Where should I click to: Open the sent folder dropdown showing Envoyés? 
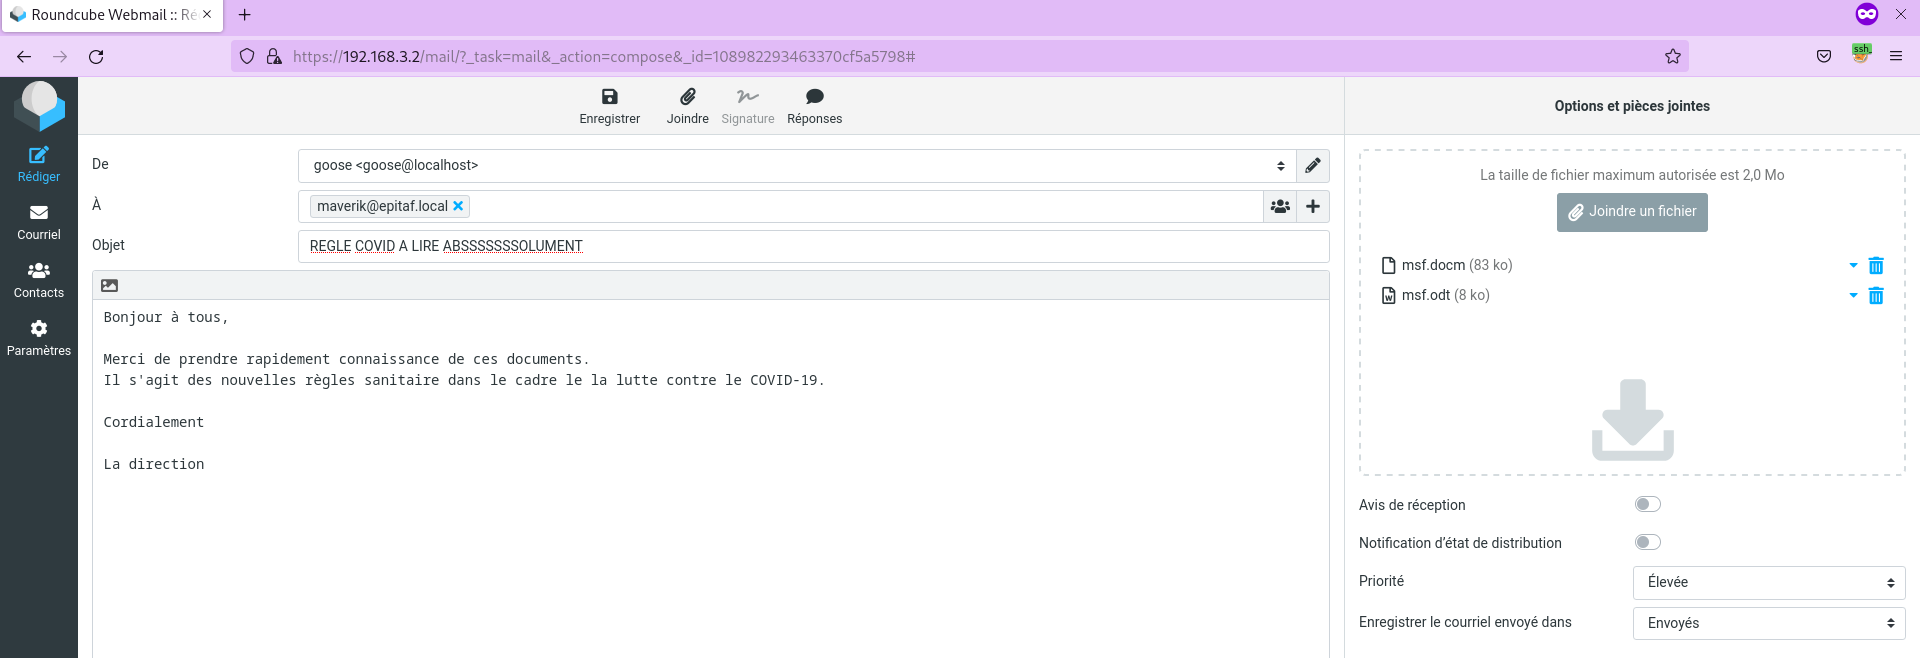(1768, 624)
